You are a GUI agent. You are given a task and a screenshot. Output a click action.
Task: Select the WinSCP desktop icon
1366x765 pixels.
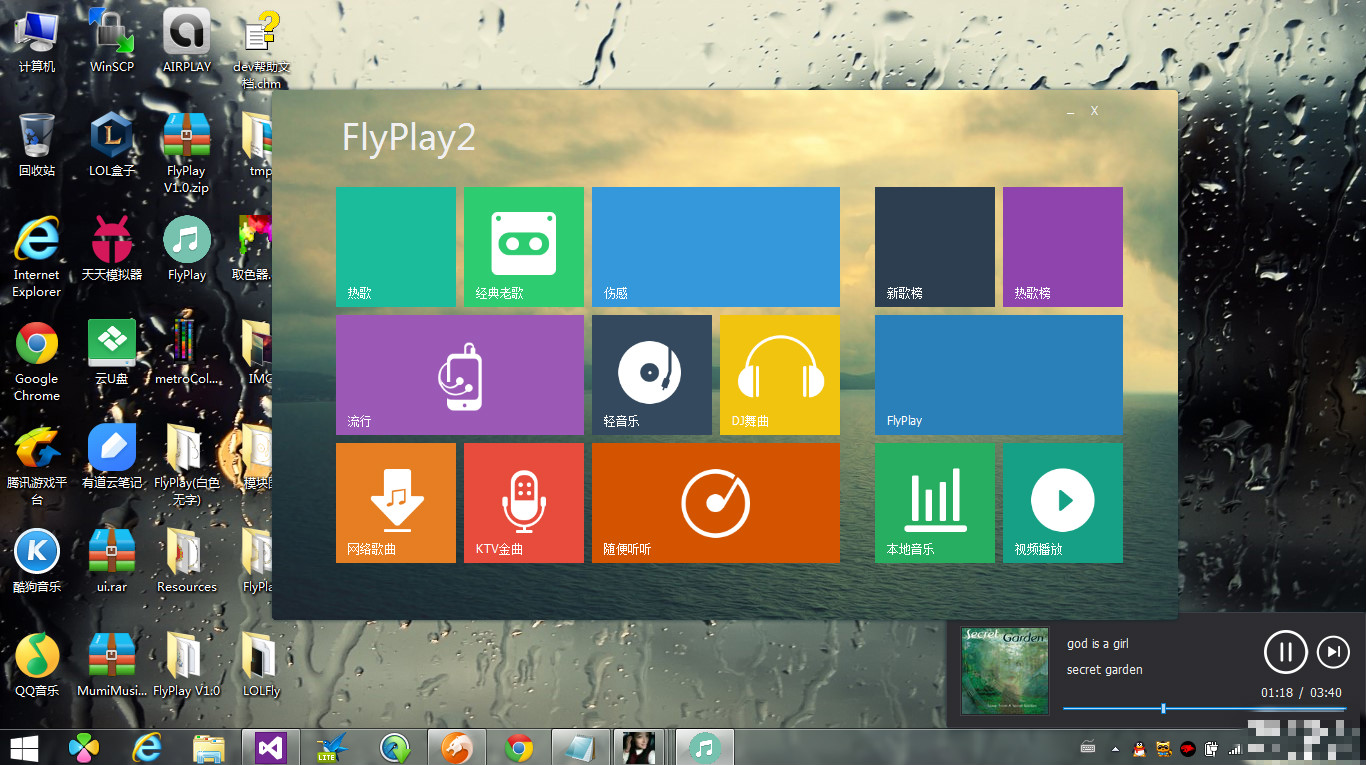coord(112,42)
